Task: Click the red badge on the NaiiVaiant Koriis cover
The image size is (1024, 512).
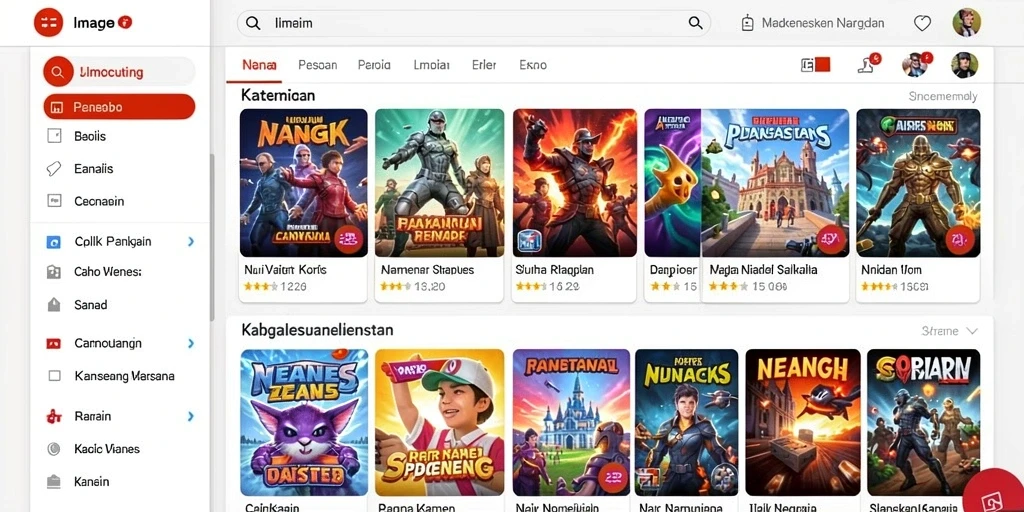Action: tap(349, 239)
